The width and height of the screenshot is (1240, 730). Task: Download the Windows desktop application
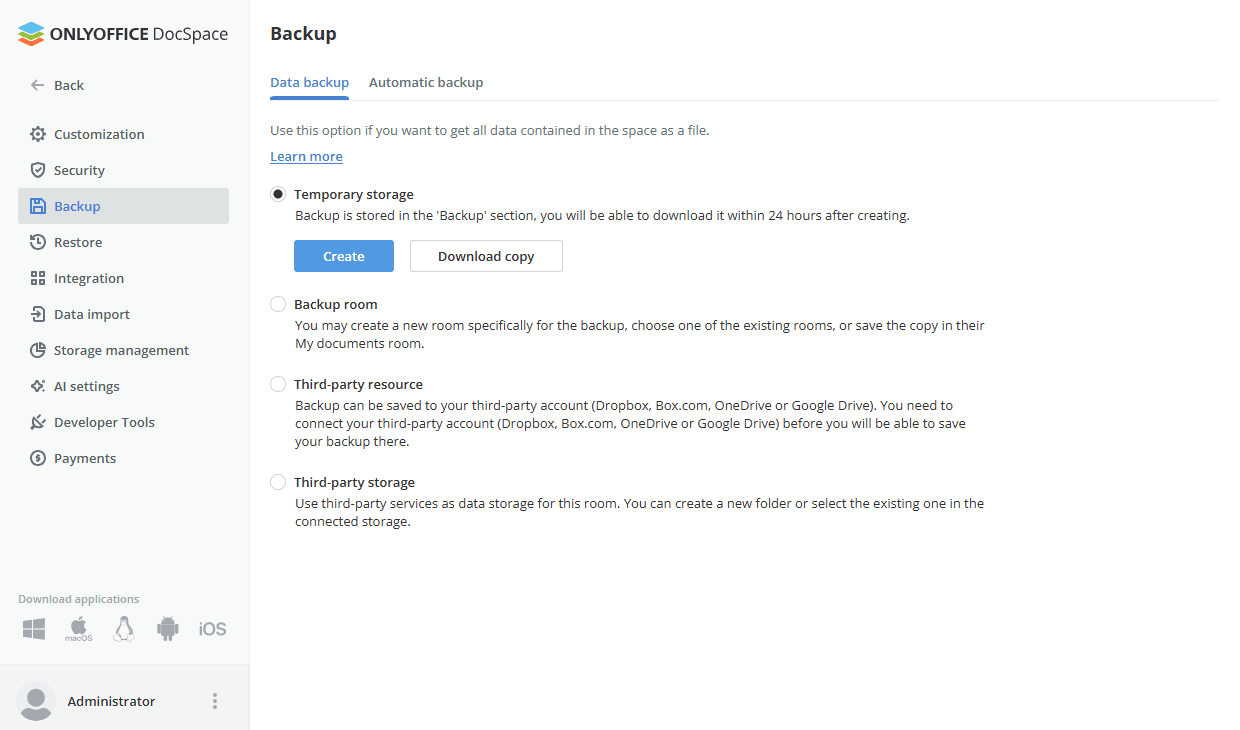(33, 628)
